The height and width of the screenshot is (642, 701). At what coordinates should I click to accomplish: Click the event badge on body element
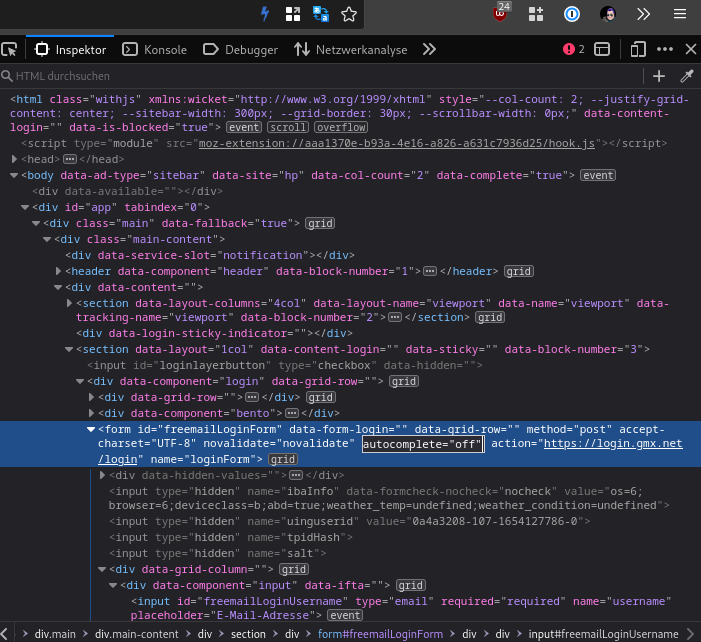click(x=598, y=175)
